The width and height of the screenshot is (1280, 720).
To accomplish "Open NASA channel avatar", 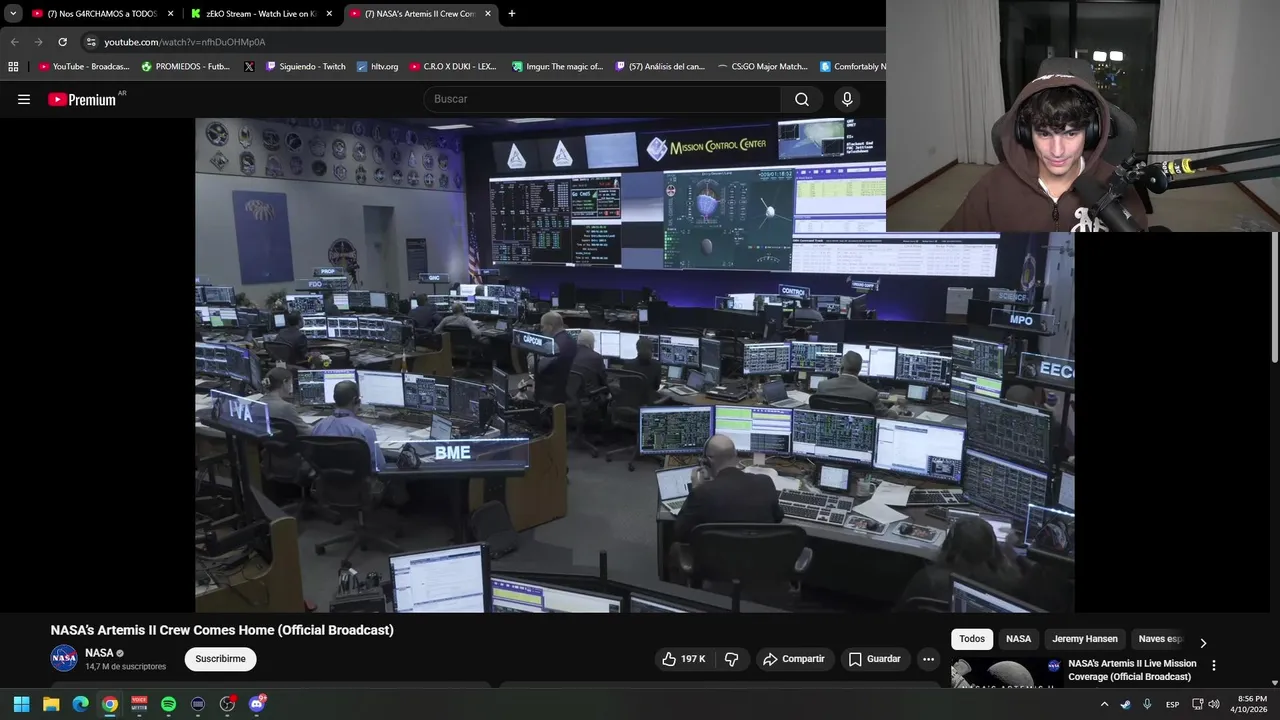I will coord(64,658).
